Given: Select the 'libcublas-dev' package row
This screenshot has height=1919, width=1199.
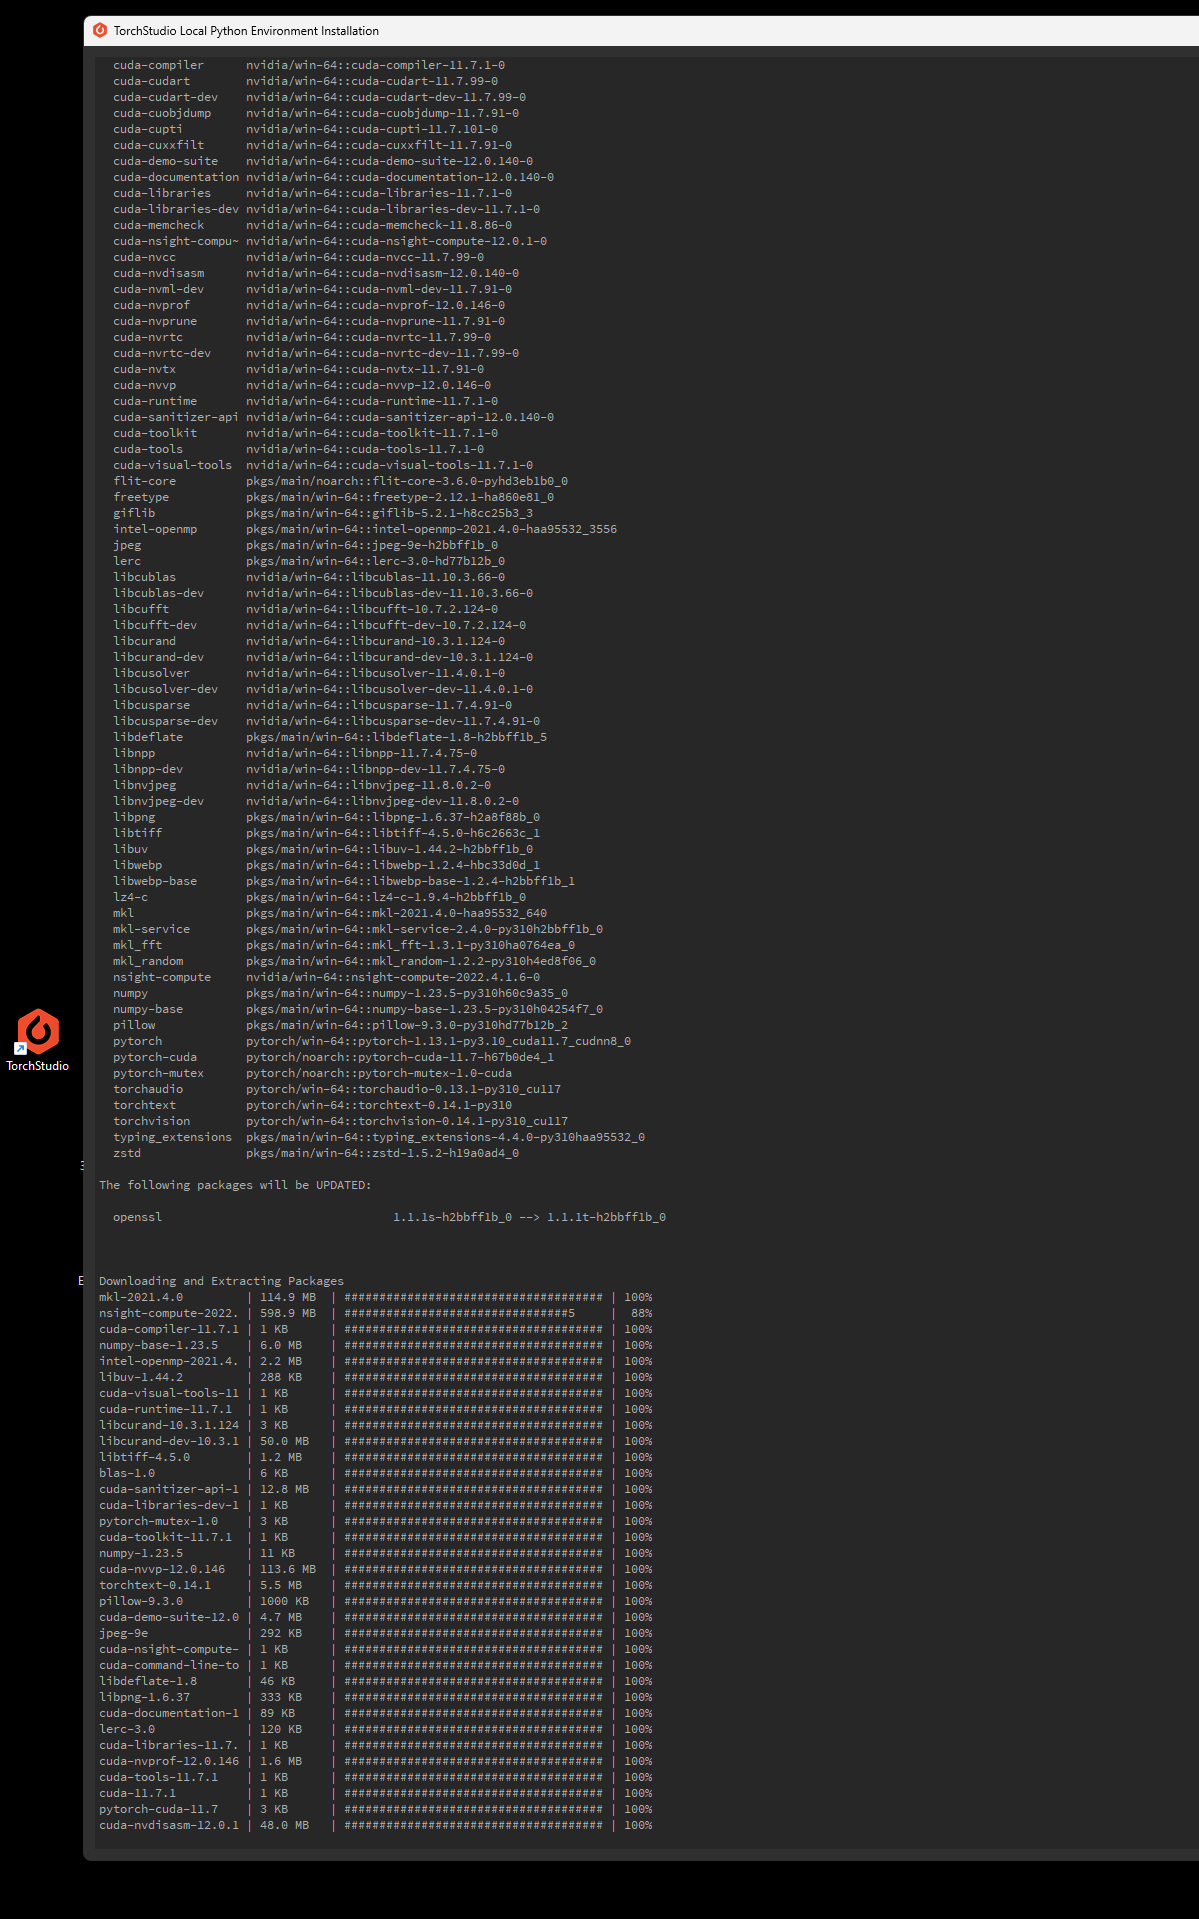Looking at the screenshot, I should (323, 593).
